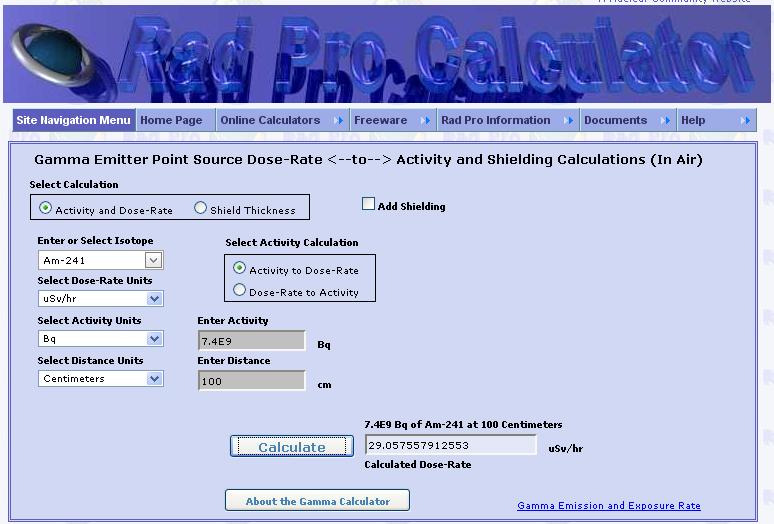Click the Freeware submenu arrow
774x524 pixels.
coord(426,120)
